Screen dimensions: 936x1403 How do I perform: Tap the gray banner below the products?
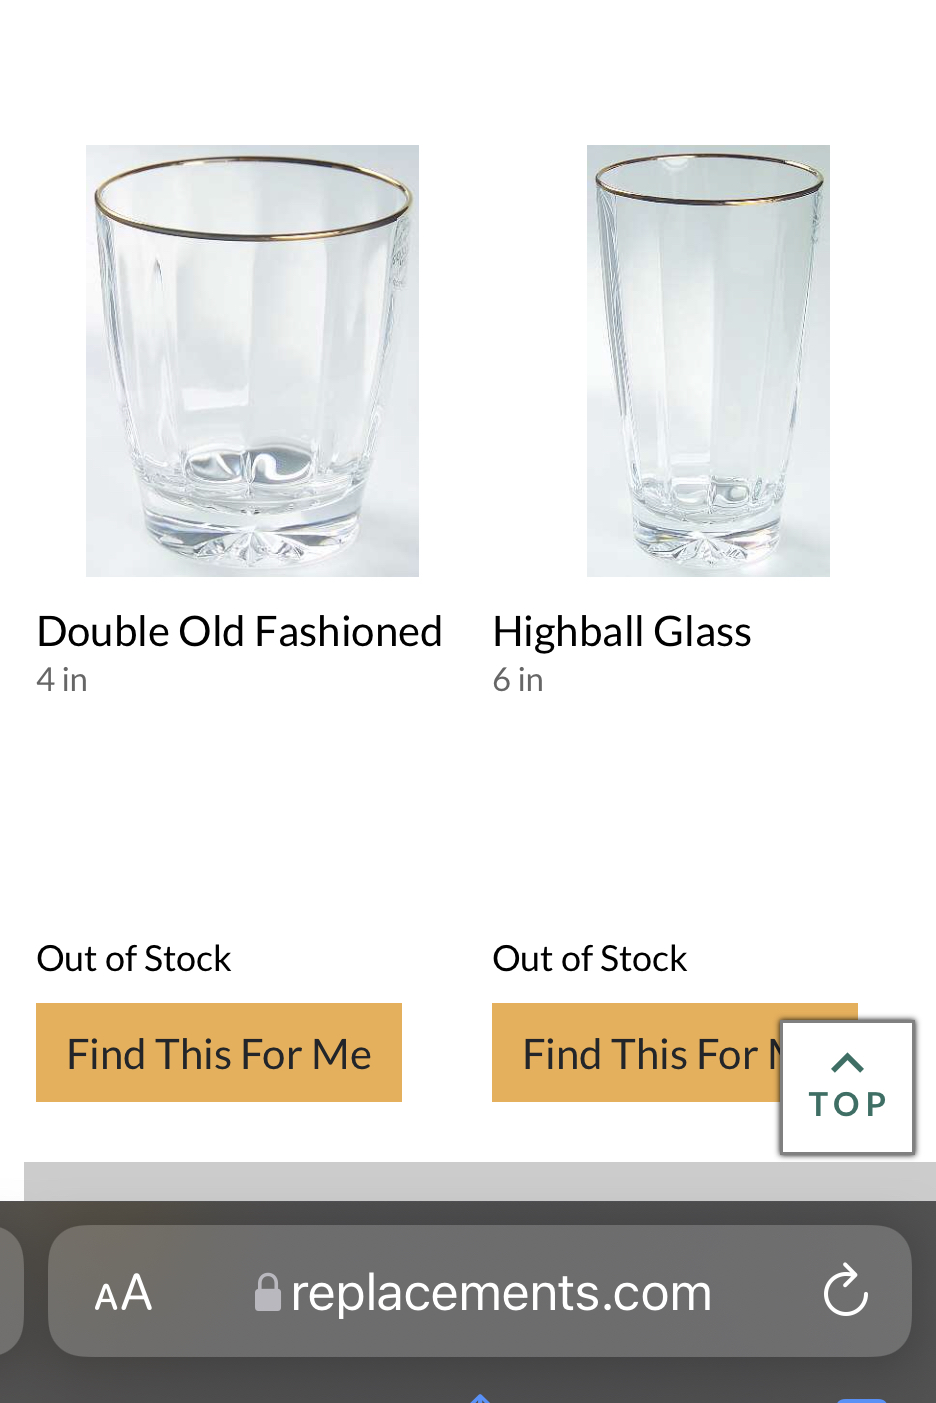(400, 1181)
